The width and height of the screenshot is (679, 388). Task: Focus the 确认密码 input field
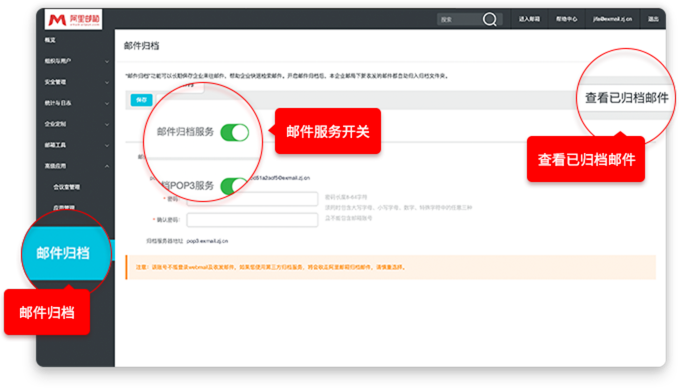[252, 220]
